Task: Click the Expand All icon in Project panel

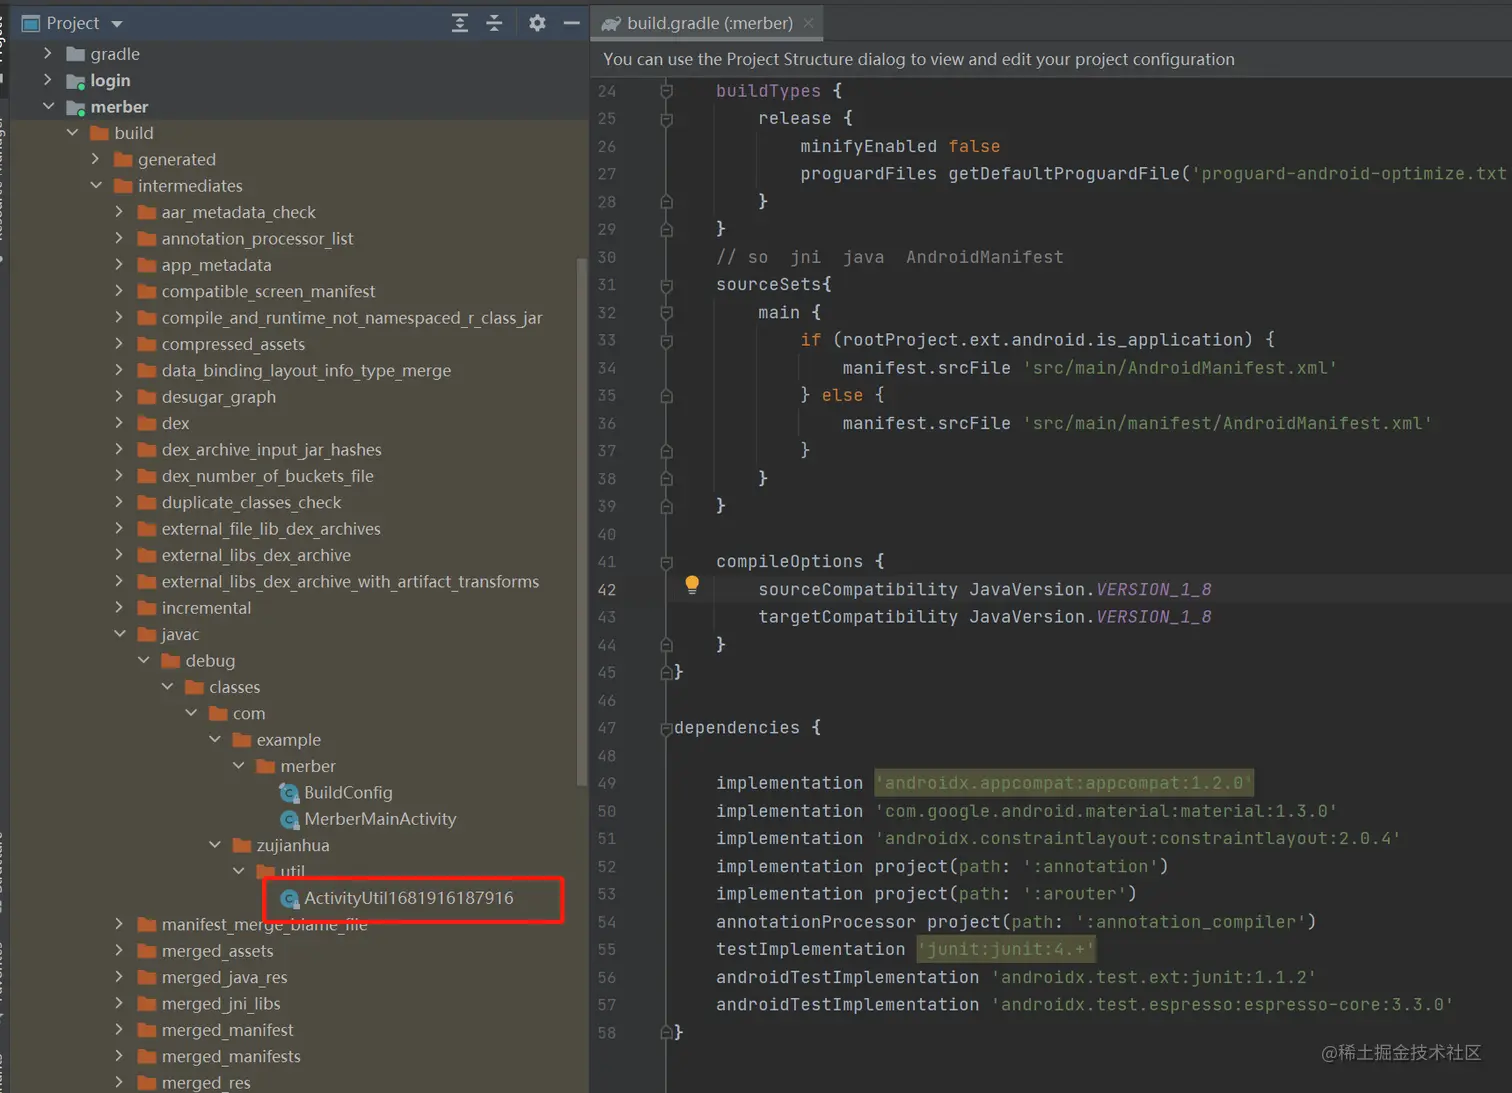Action: 460,23
